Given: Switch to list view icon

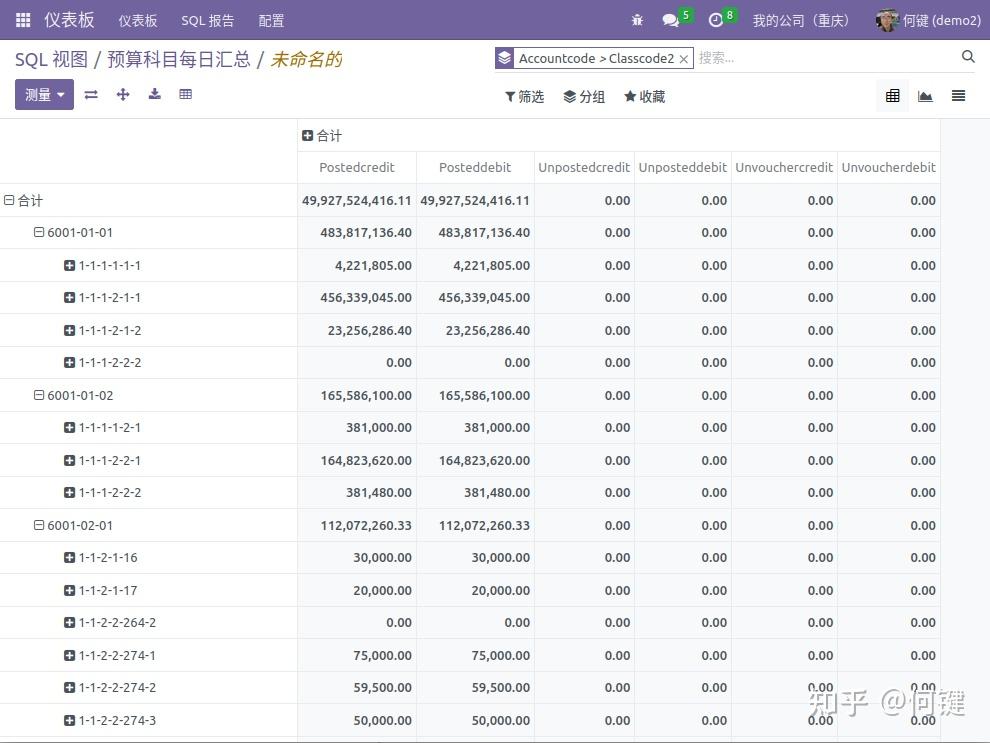Looking at the screenshot, I should click(957, 95).
